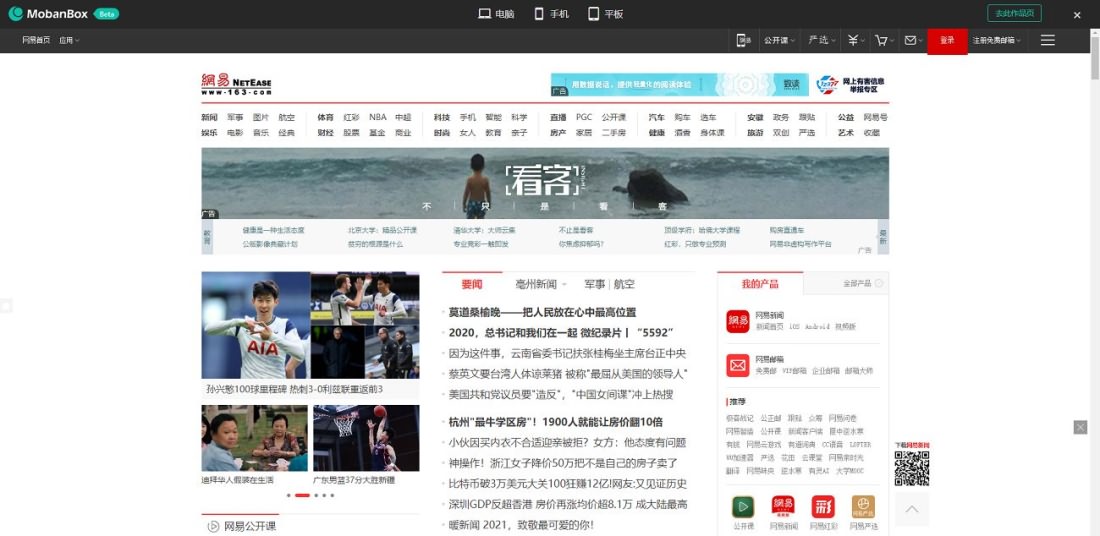
Task: Click the green 公开课 play icon
Action: pos(743,507)
